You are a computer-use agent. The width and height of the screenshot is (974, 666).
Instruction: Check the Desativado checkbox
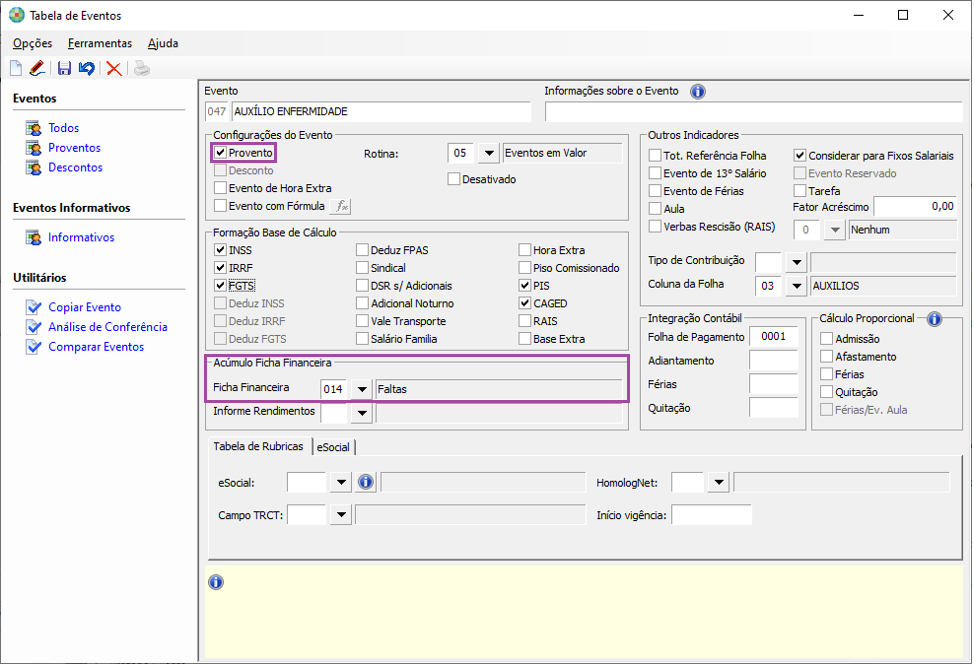click(x=453, y=179)
